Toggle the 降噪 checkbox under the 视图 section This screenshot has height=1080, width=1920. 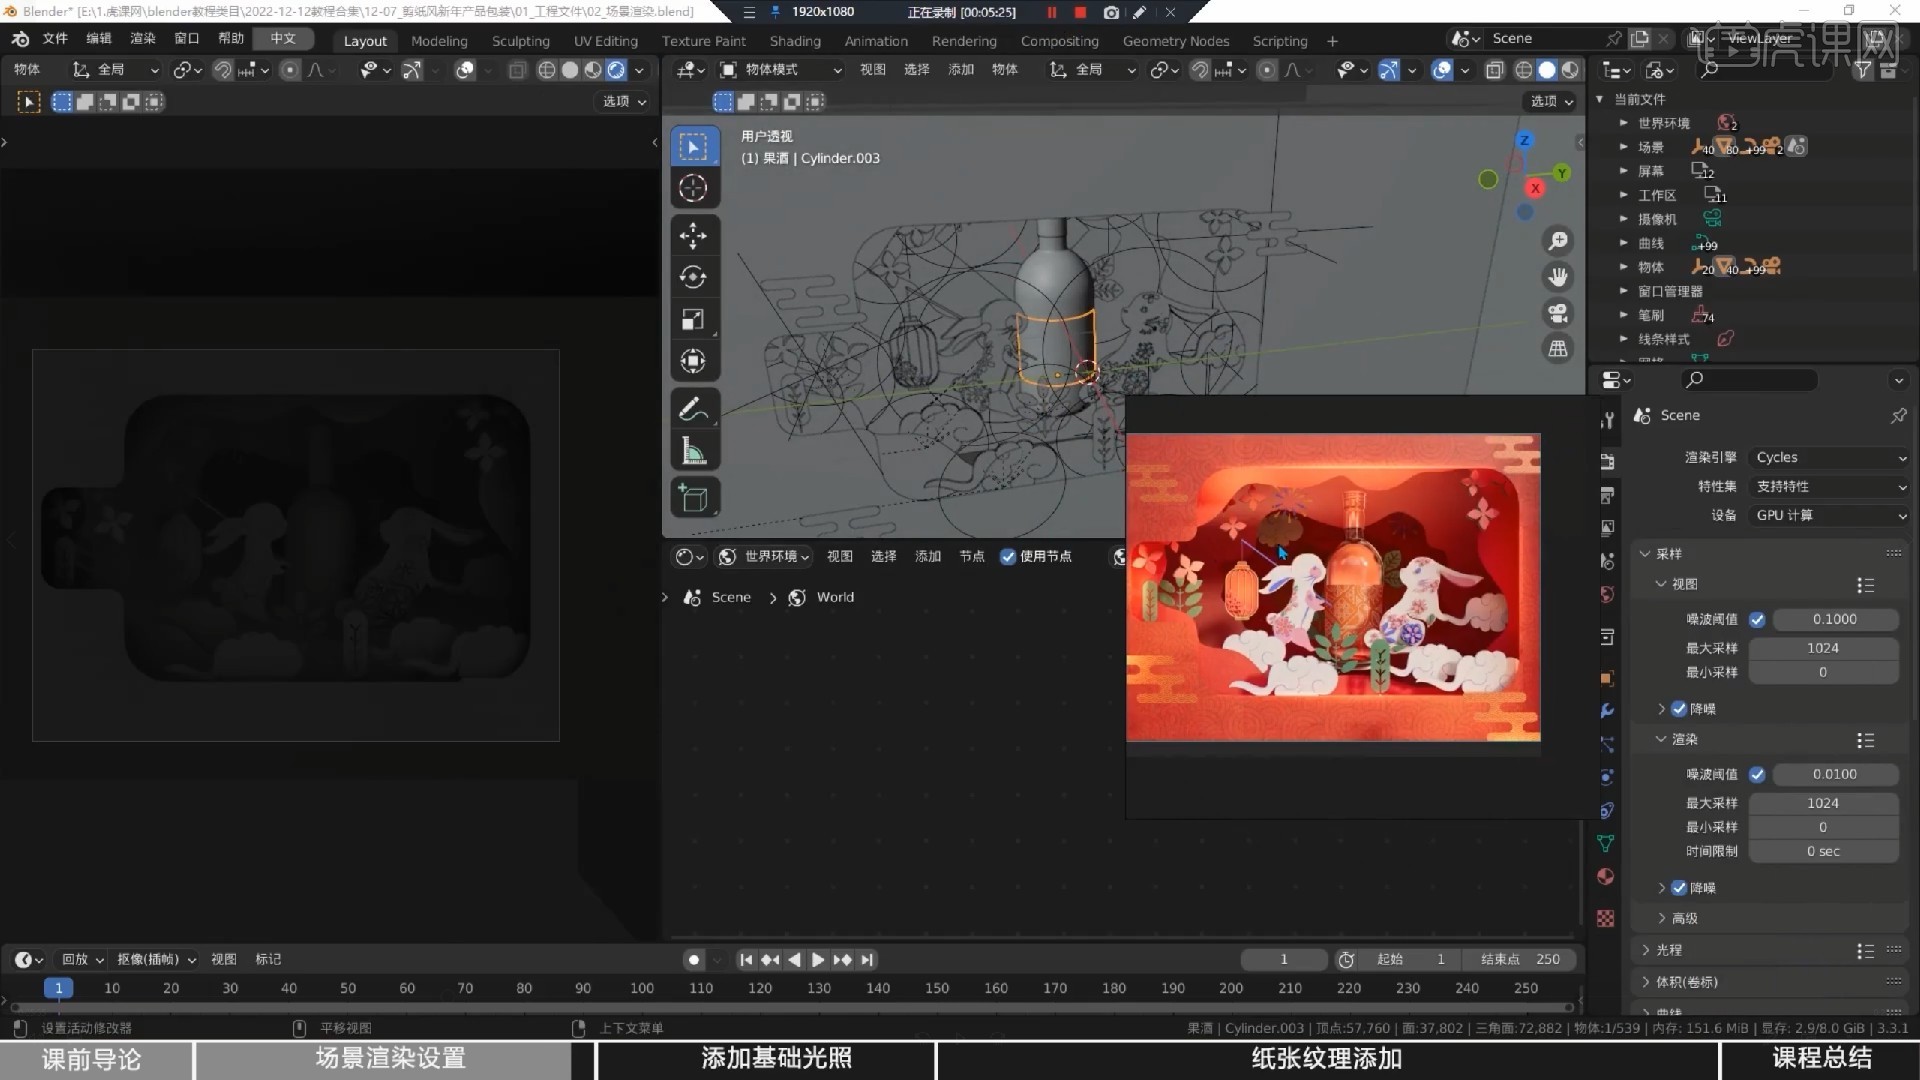tap(1679, 709)
